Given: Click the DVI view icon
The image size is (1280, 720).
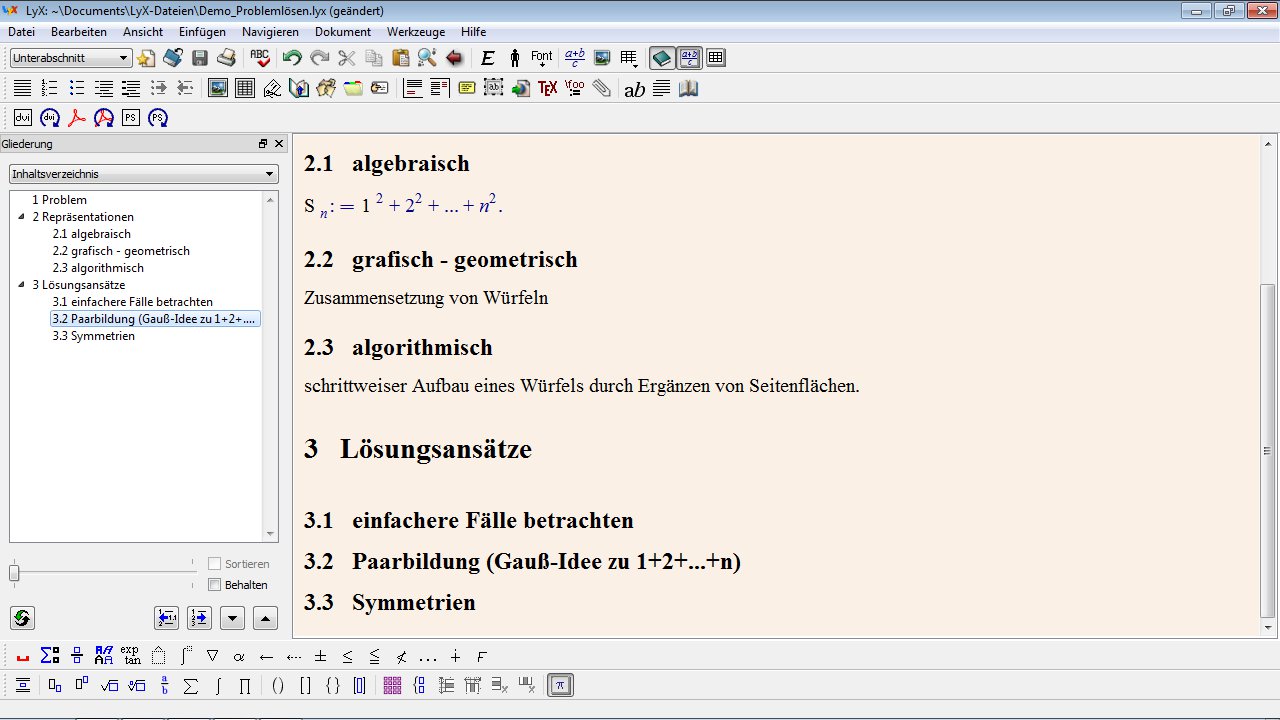Looking at the screenshot, I should pyautogui.click(x=23, y=118).
